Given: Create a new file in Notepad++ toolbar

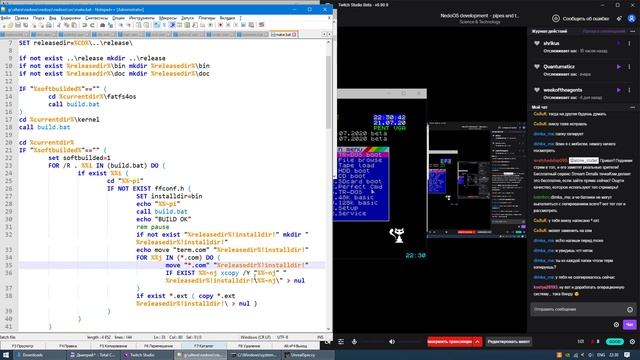Looking at the screenshot, I should [x=3, y=25].
